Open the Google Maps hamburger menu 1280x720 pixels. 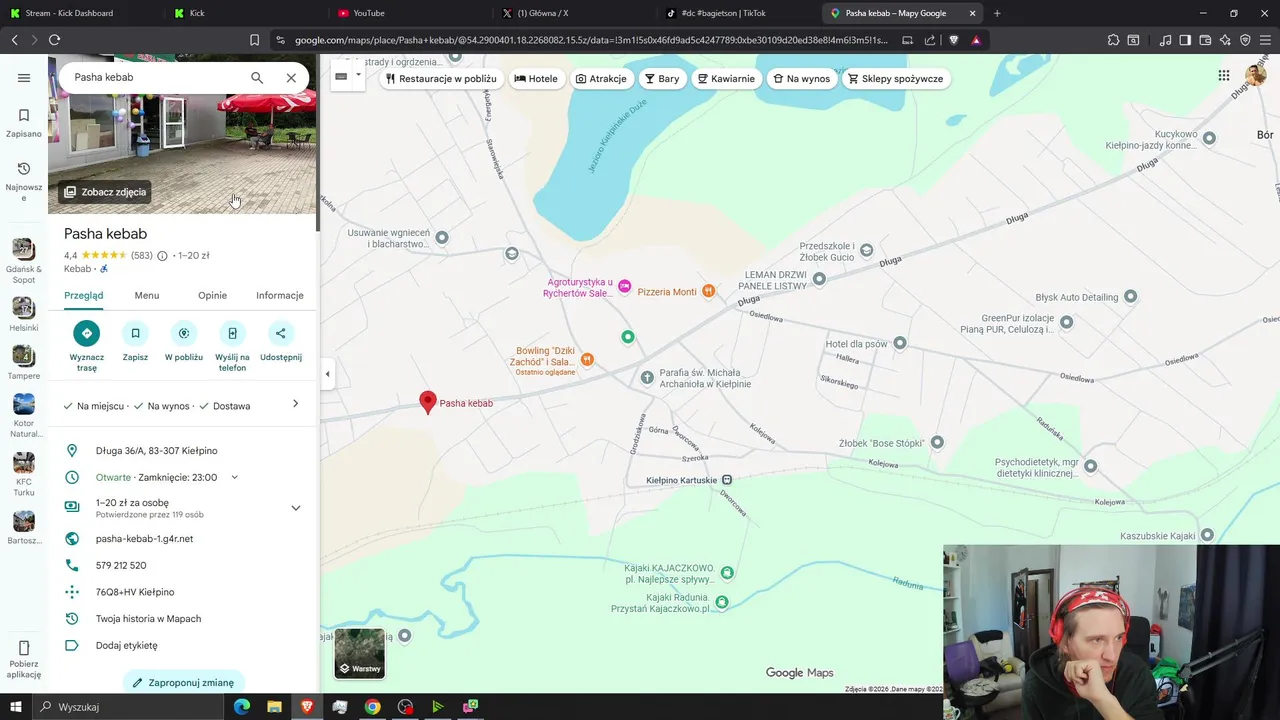pos(24,78)
